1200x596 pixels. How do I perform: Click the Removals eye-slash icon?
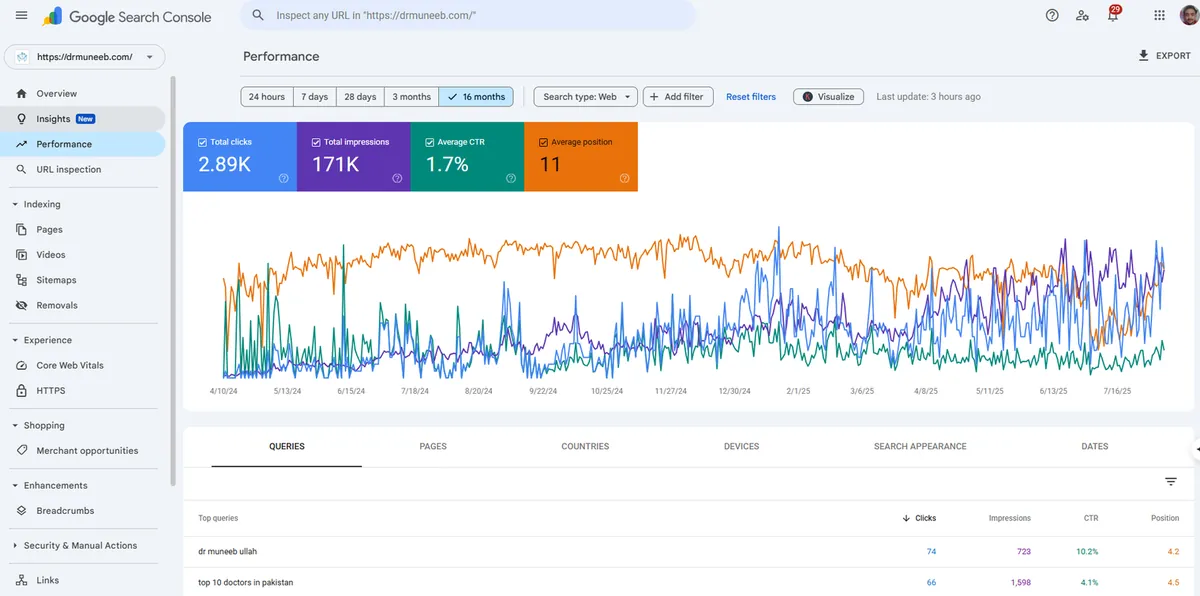coord(21,305)
